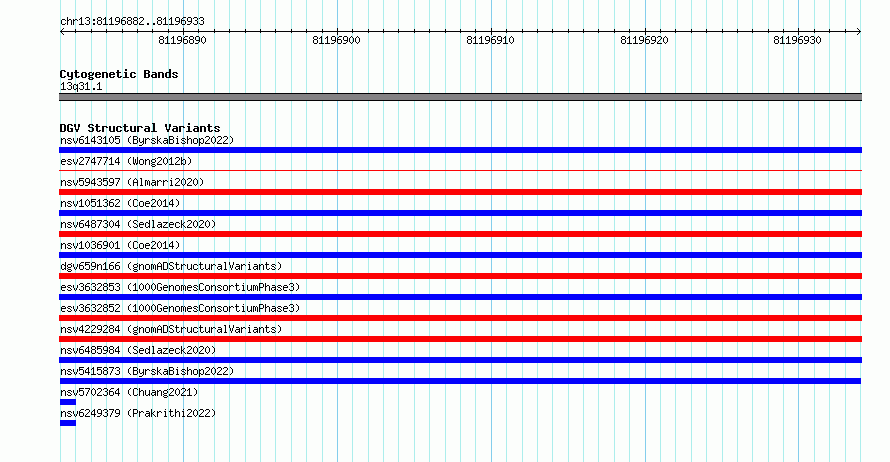Screen dimensions: 890x462
Task: Select the red bar under esv3632852
Action: click(x=460, y=318)
